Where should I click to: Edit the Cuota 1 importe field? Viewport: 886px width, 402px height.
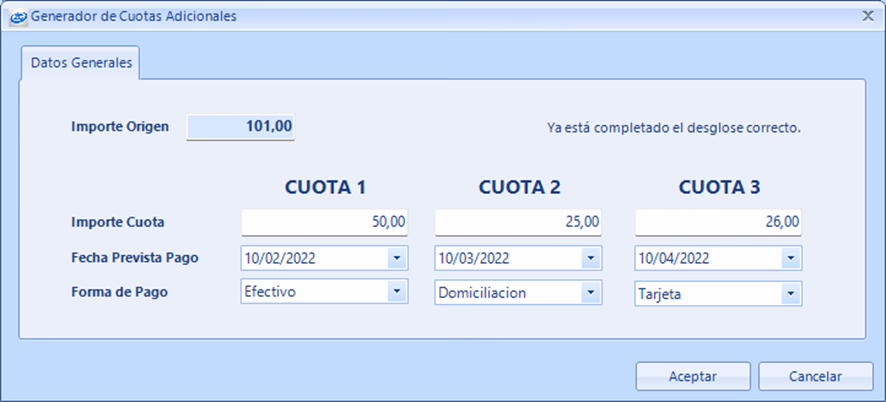[x=324, y=222]
